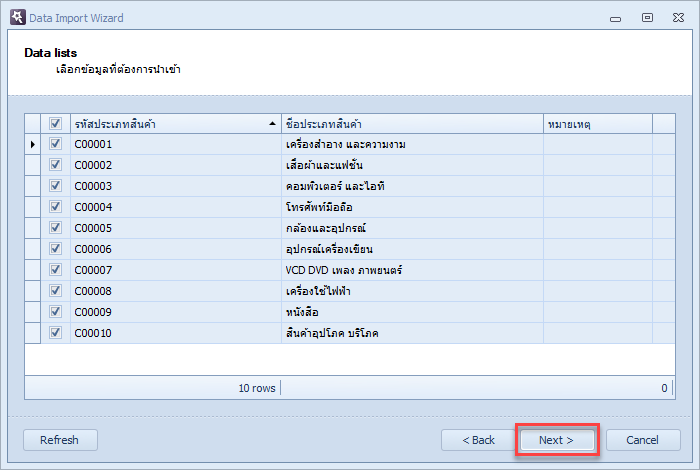This screenshot has width=700, height=470.
Task: Toggle the select-all checkbox in header
Action: point(55,123)
